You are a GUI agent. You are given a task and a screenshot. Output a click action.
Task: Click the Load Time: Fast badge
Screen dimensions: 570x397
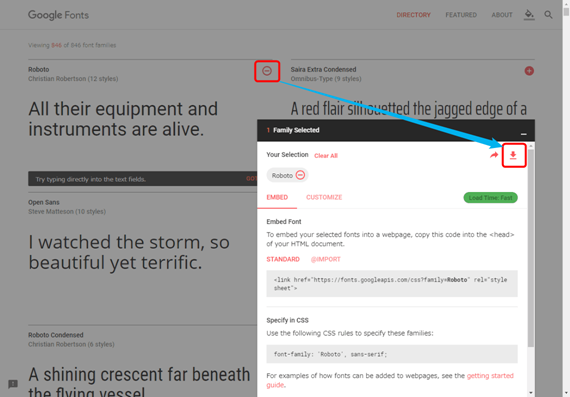[x=490, y=198]
